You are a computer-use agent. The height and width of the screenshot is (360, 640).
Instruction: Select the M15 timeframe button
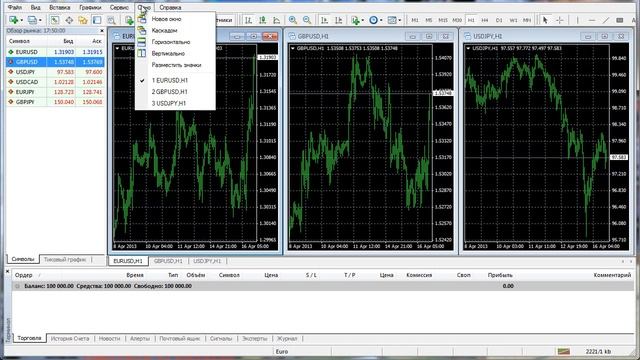pos(443,20)
